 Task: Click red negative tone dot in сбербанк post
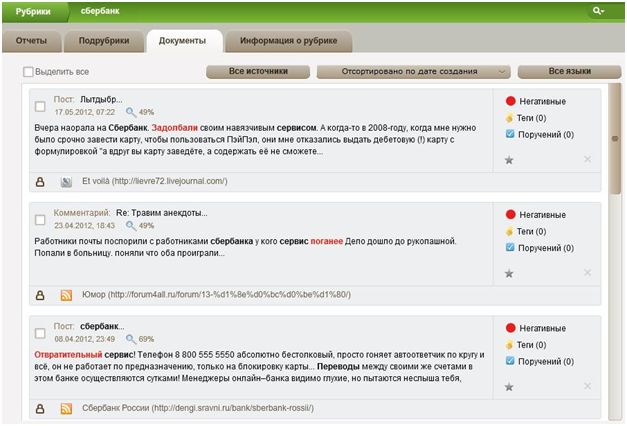(x=510, y=328)
